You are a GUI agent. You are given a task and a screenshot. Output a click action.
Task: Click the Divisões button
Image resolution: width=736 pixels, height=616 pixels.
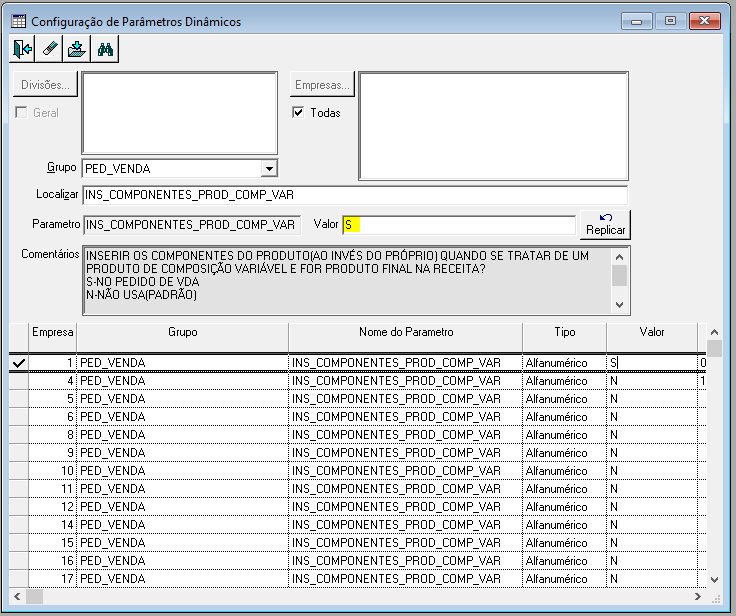(x=45, y=85)
